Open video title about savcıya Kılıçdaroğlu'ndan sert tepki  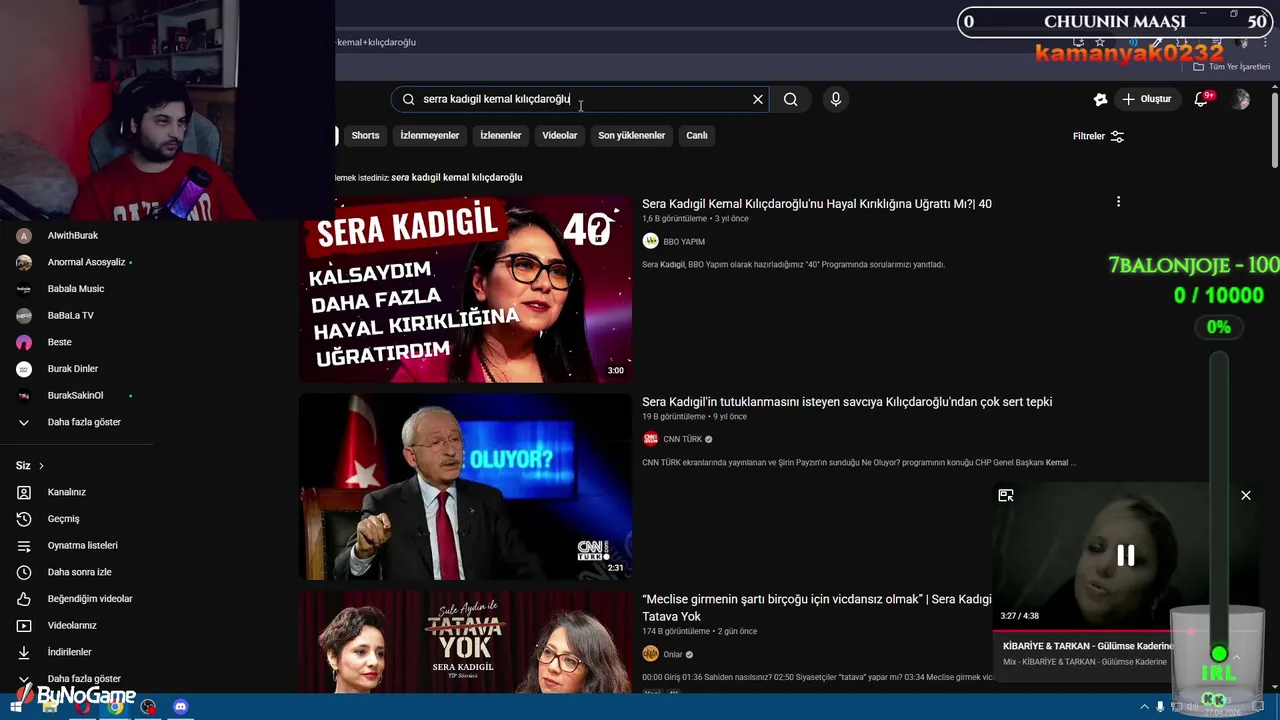point(847,402)
